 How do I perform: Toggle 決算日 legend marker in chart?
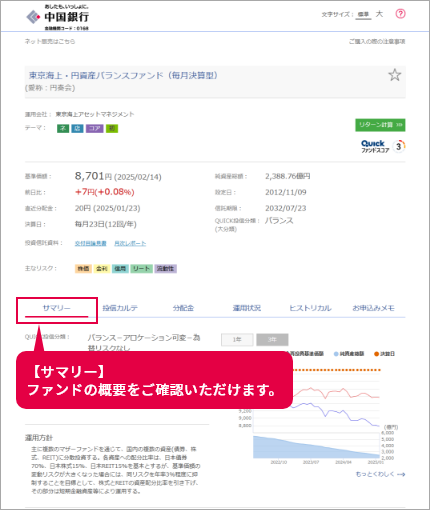384,354
